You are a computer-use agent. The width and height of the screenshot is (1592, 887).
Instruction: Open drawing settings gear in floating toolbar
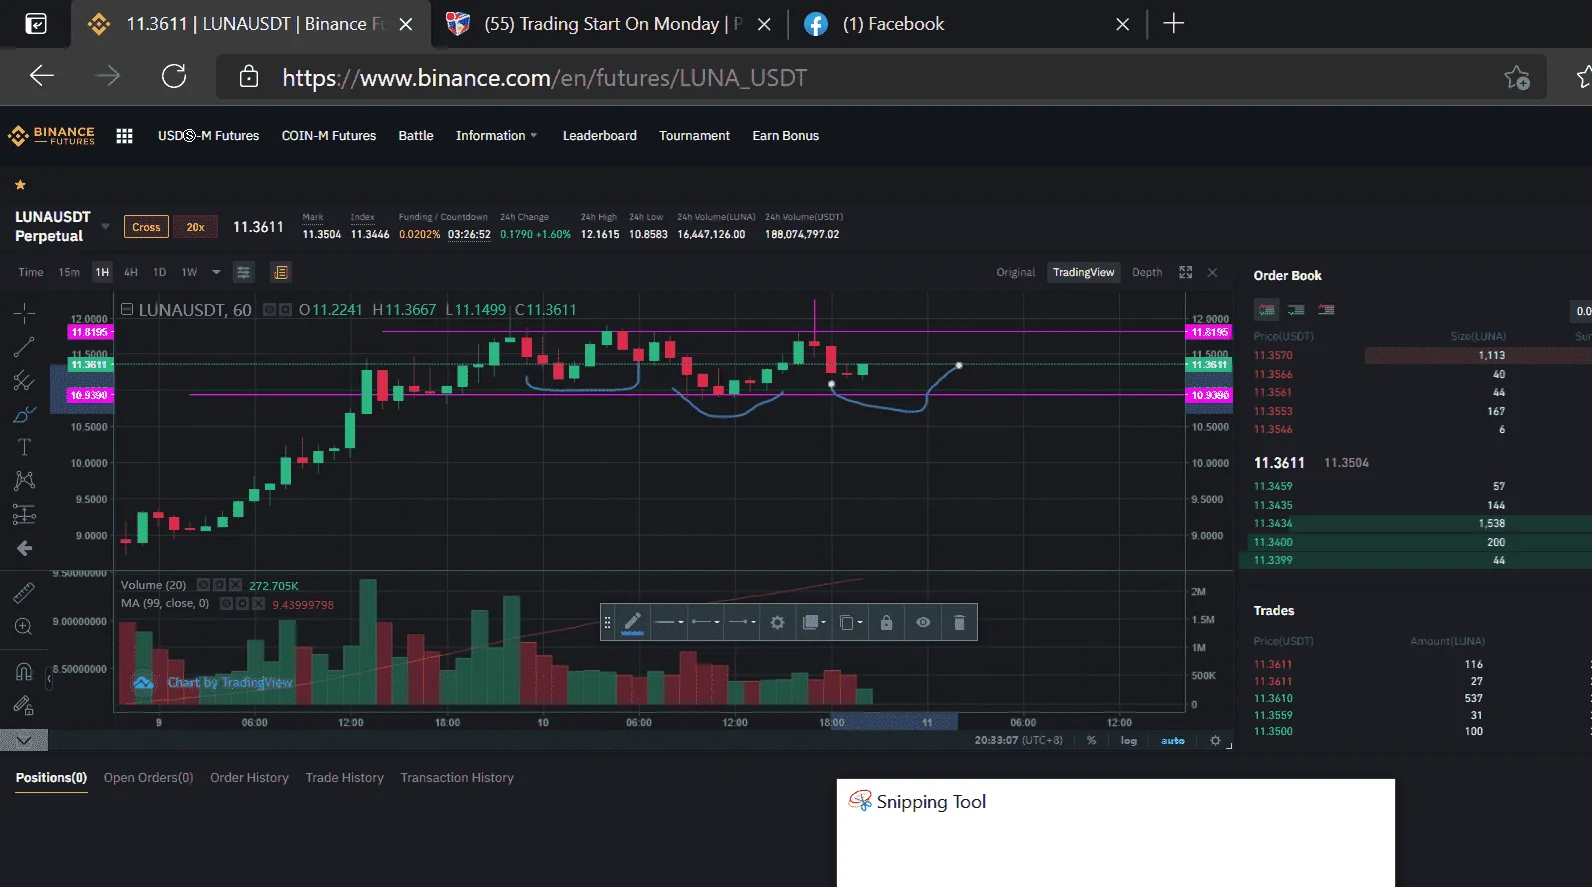[x=777, y=623]
